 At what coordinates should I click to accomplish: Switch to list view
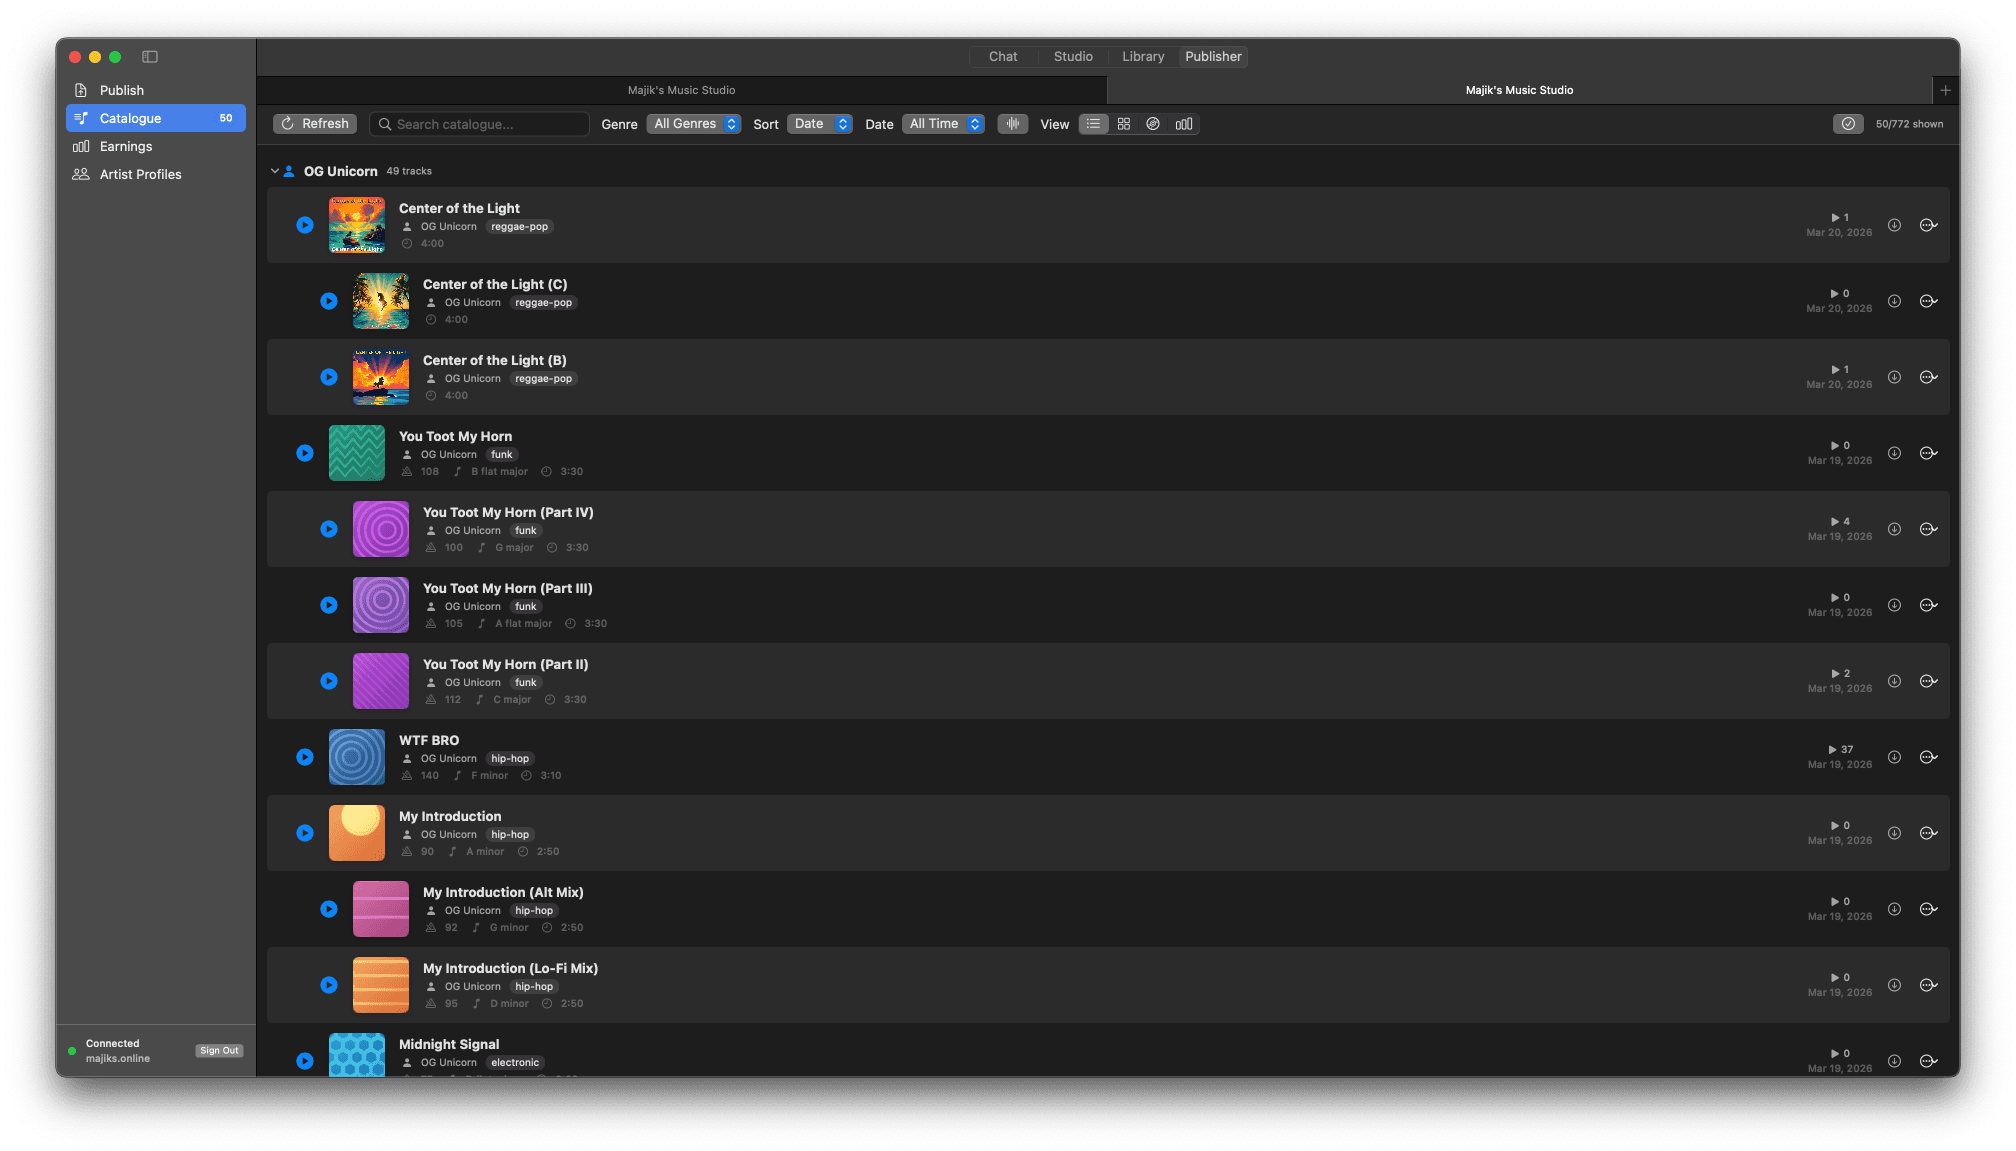pyautogui.click(x=1093, y=124)
